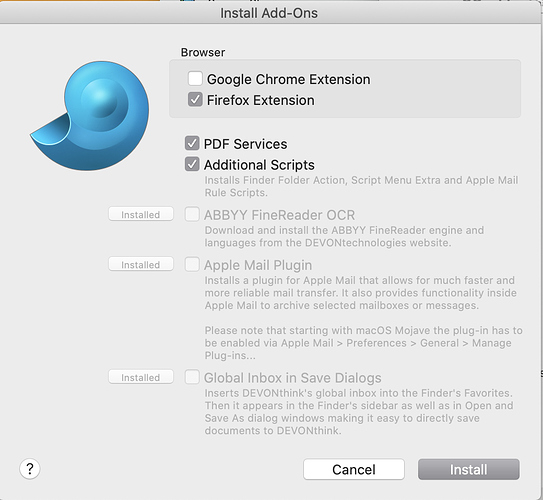The image size is (543, 500).
Task: Click the "Additional Scripts" label
Action: coord(259,165)
